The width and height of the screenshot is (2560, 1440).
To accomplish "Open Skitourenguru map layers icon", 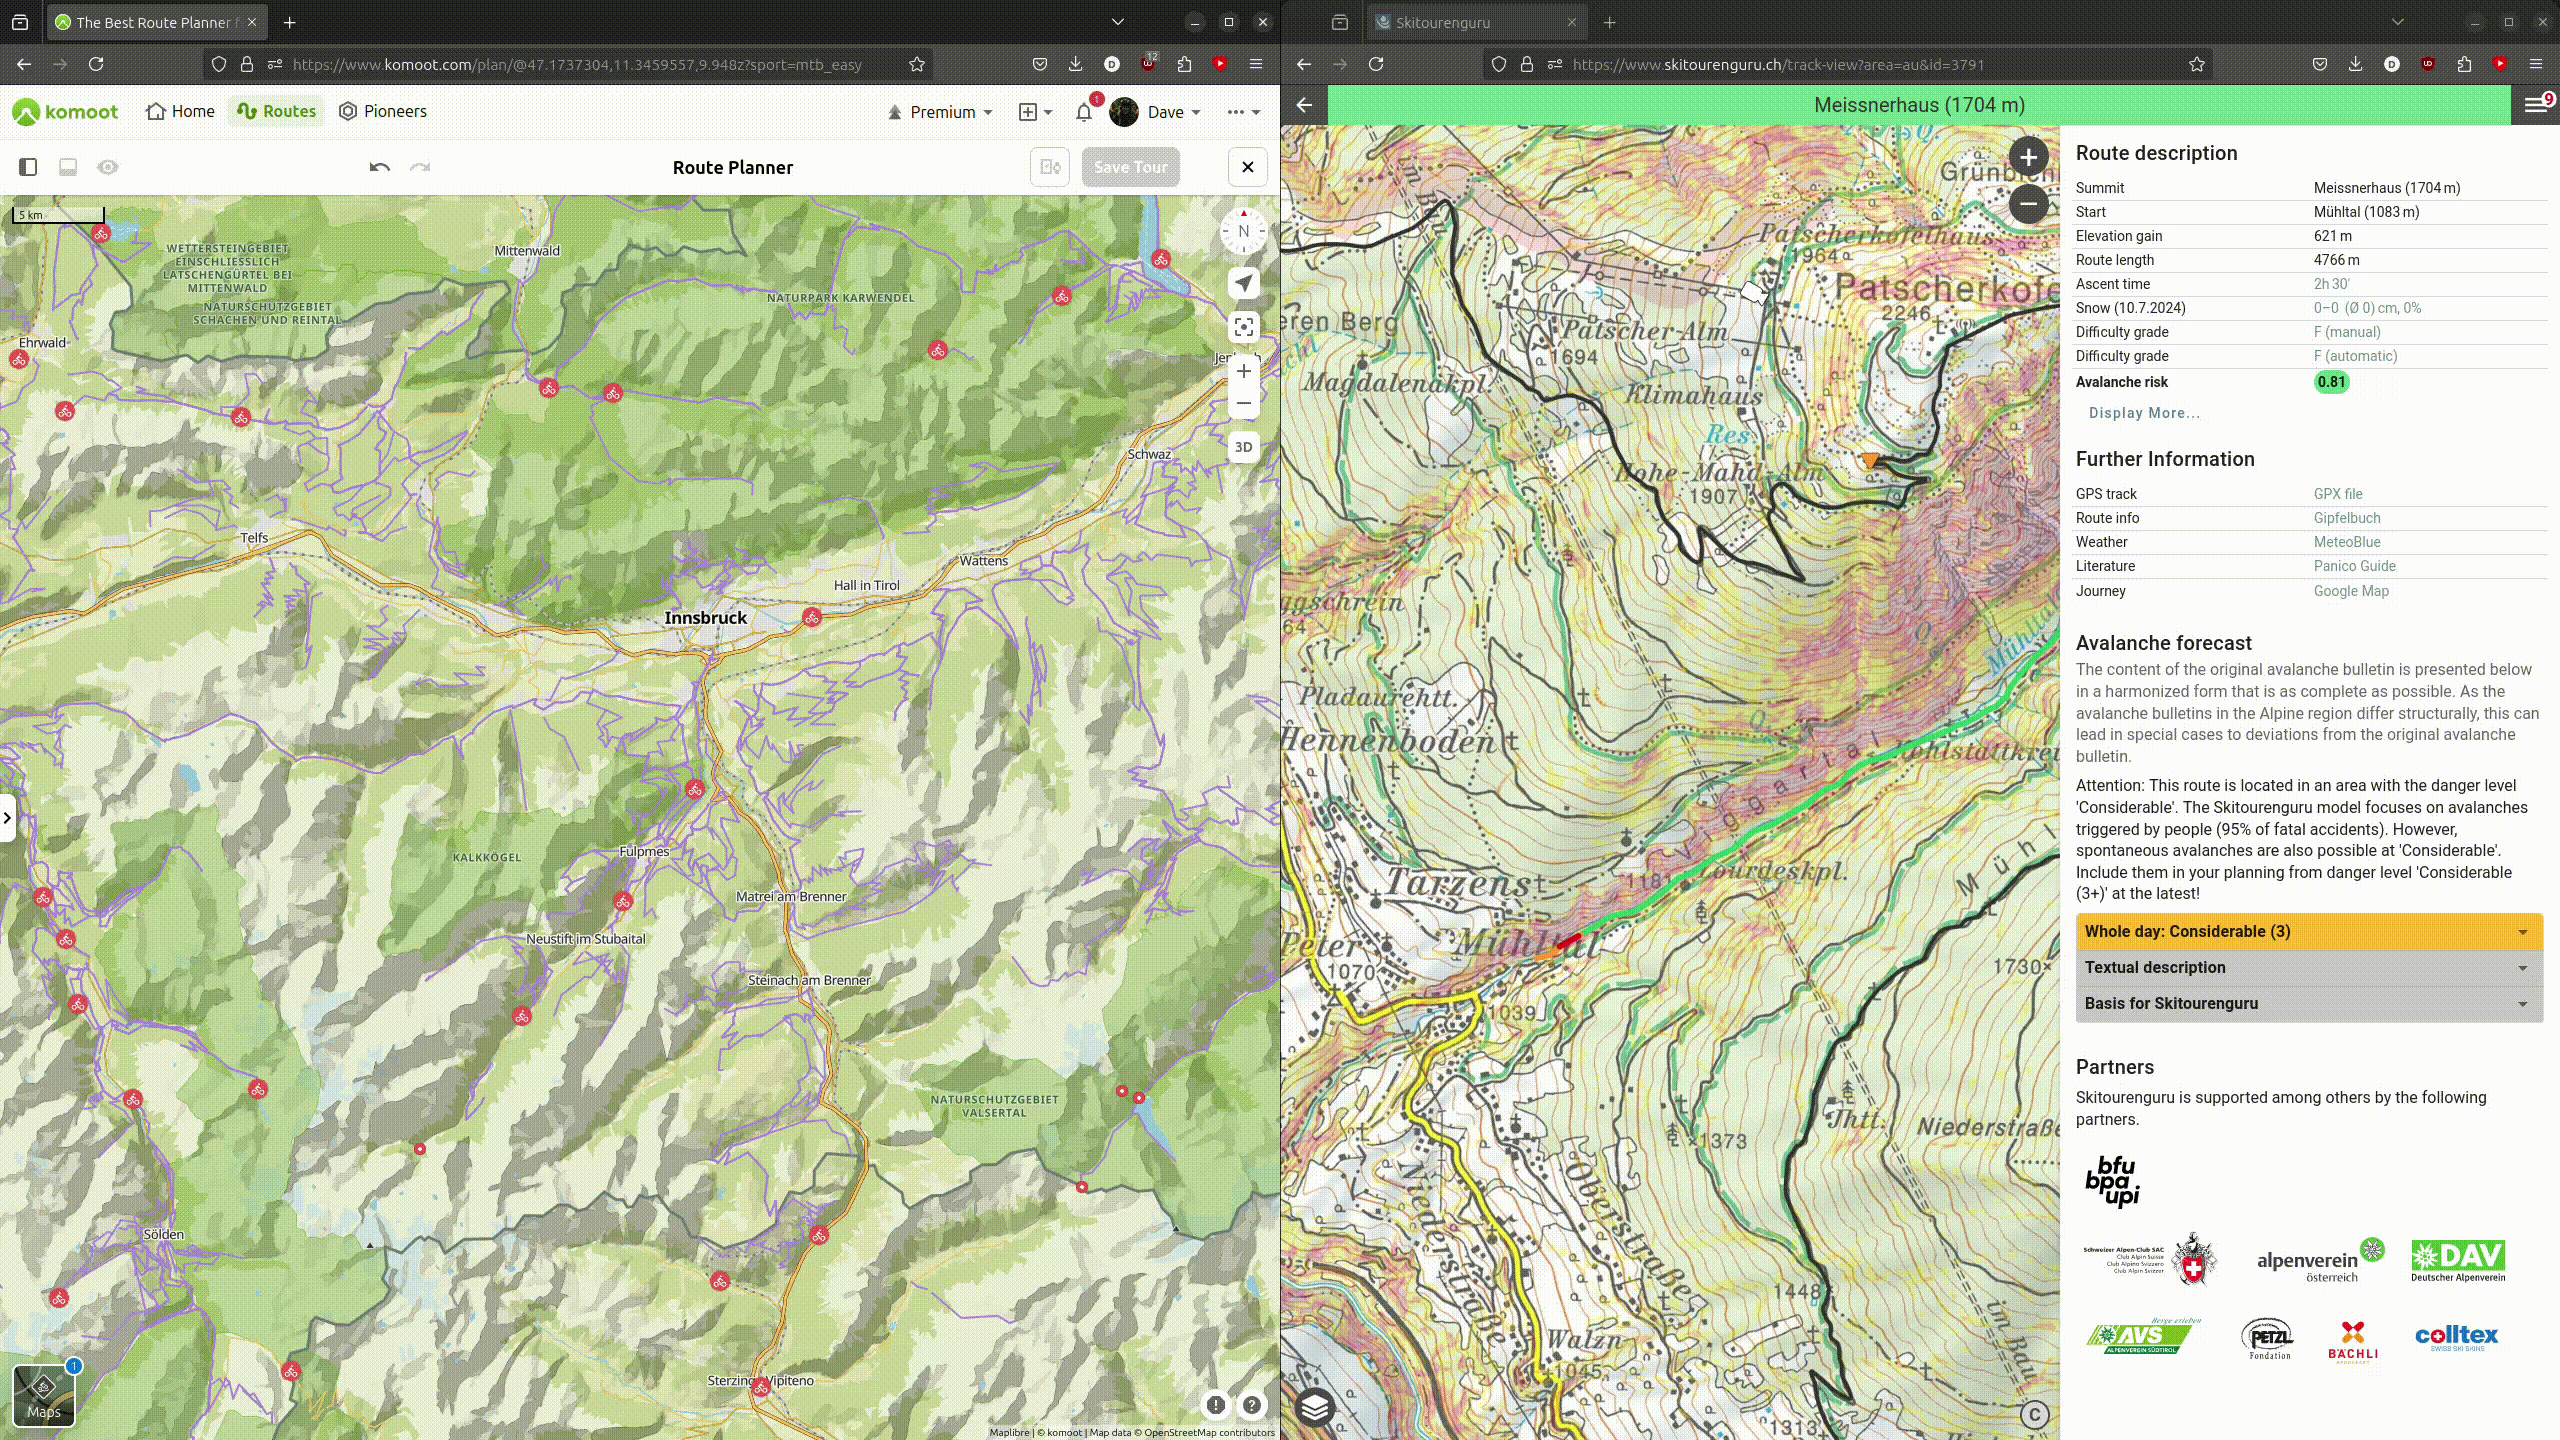I will (1315, 1407).
